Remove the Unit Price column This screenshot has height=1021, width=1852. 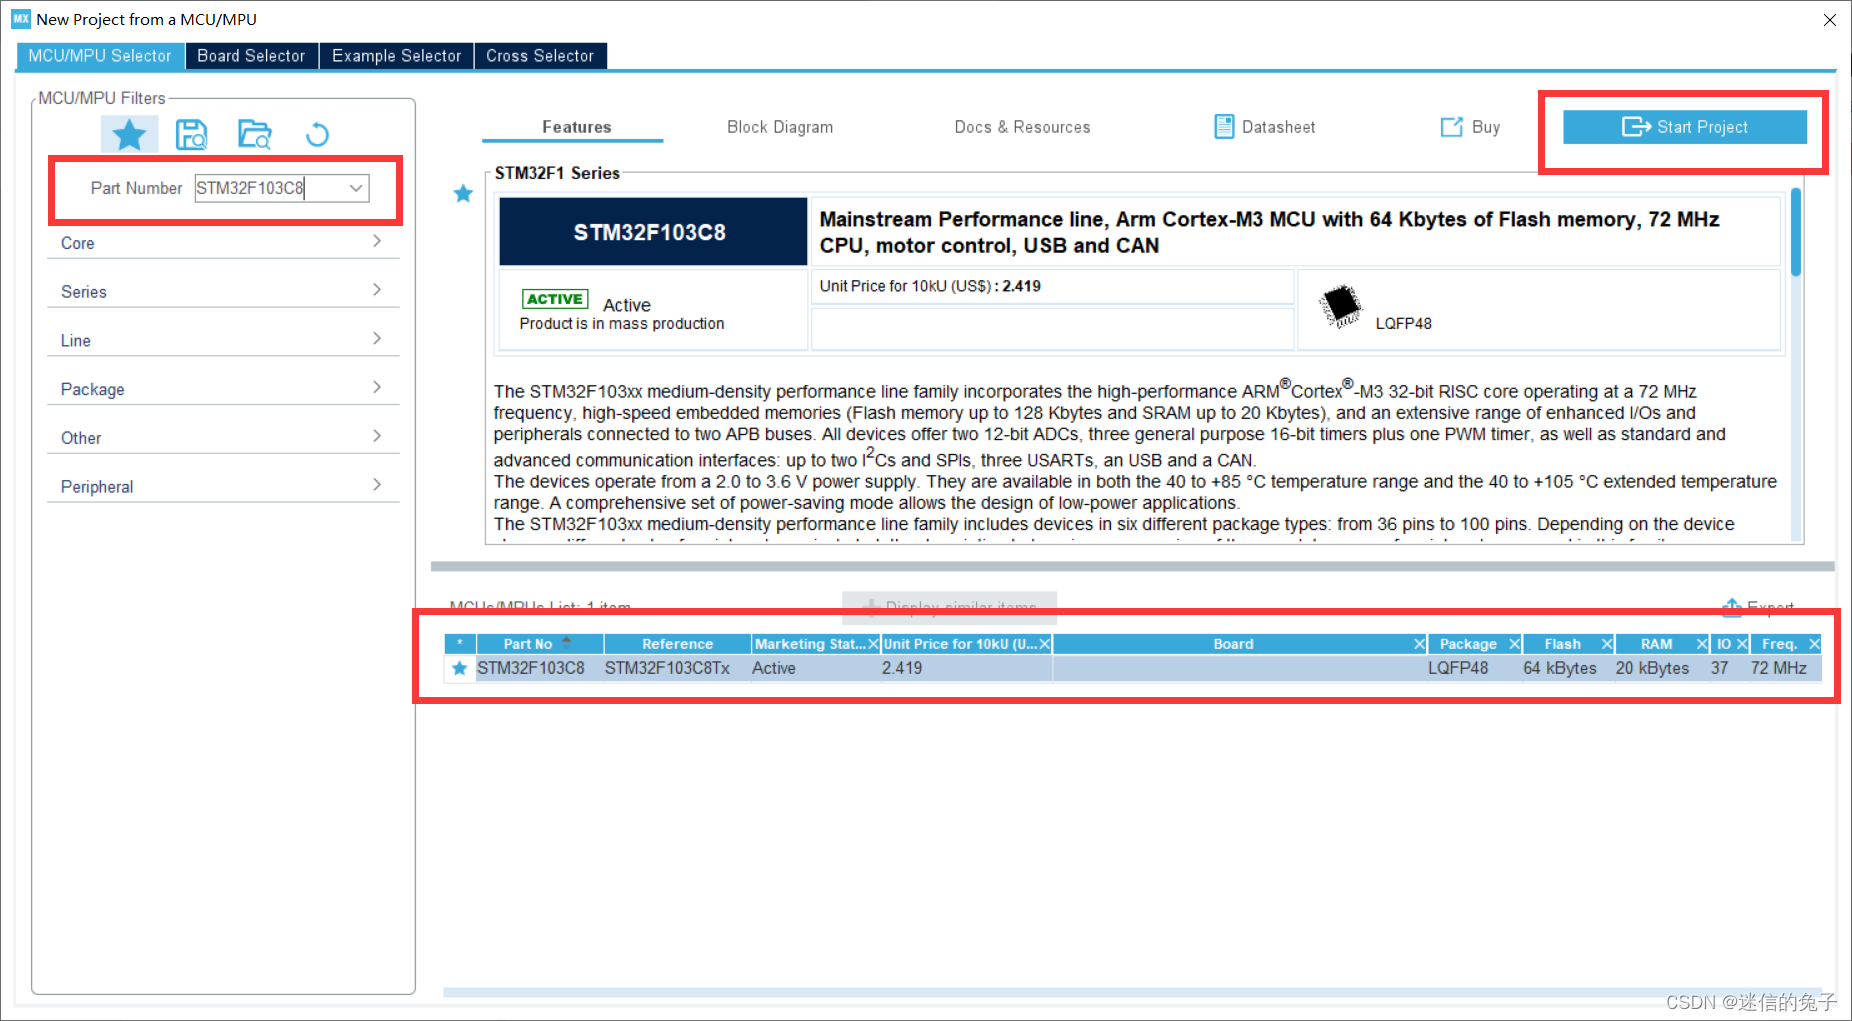[x=1044, y=644]
